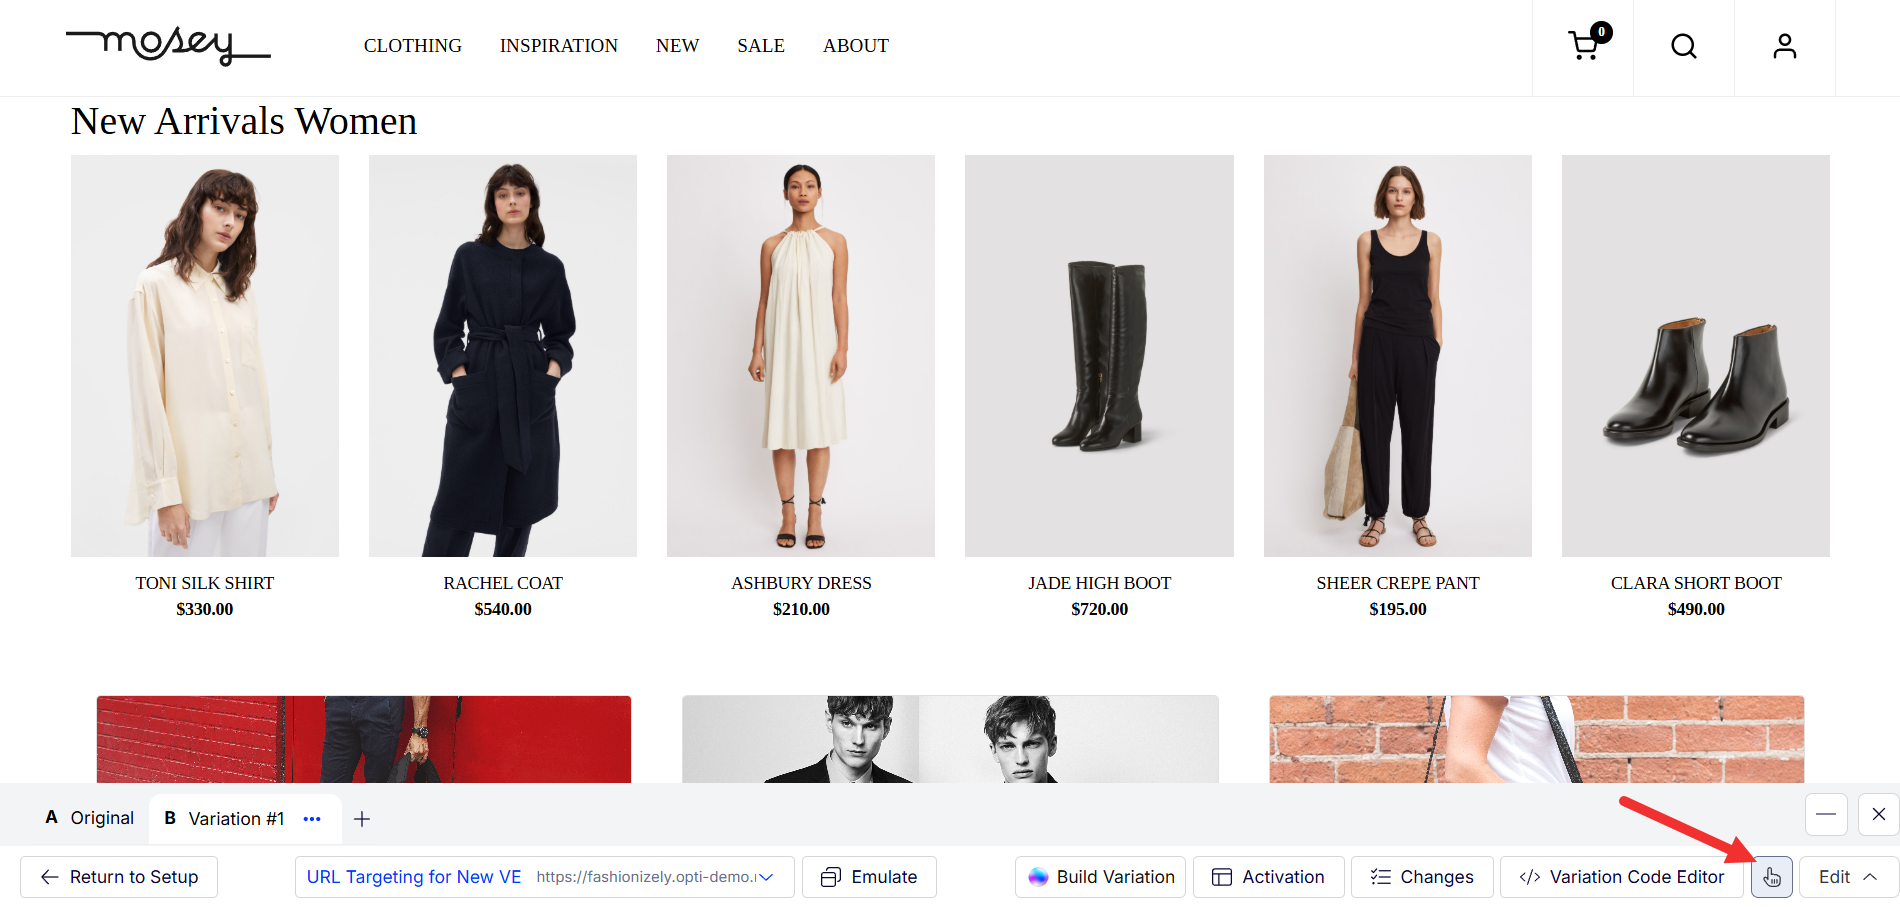Viewport: 1900px width, 907px height.
Task: Open the Variation Code Editor
Action: 1621,877
